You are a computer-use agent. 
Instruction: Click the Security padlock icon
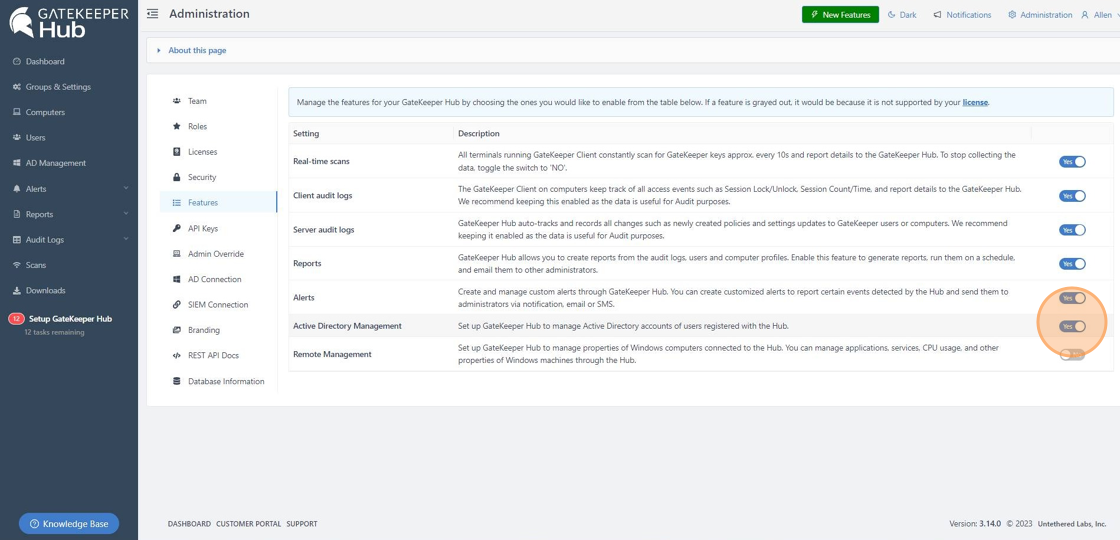pos(176,177)
